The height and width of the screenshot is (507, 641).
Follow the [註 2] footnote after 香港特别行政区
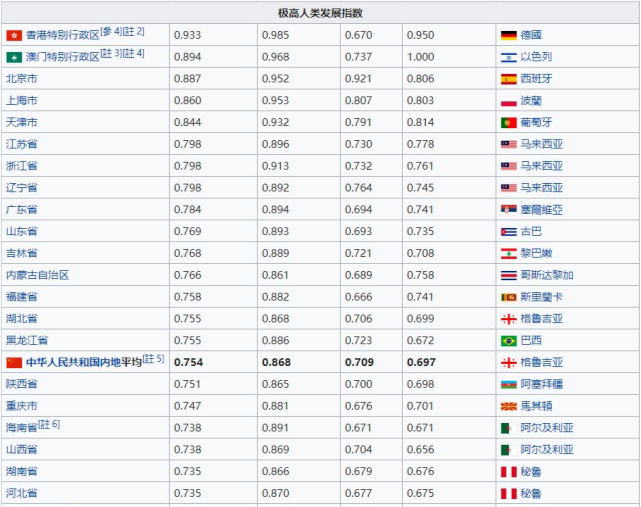[x=133, y=31]
